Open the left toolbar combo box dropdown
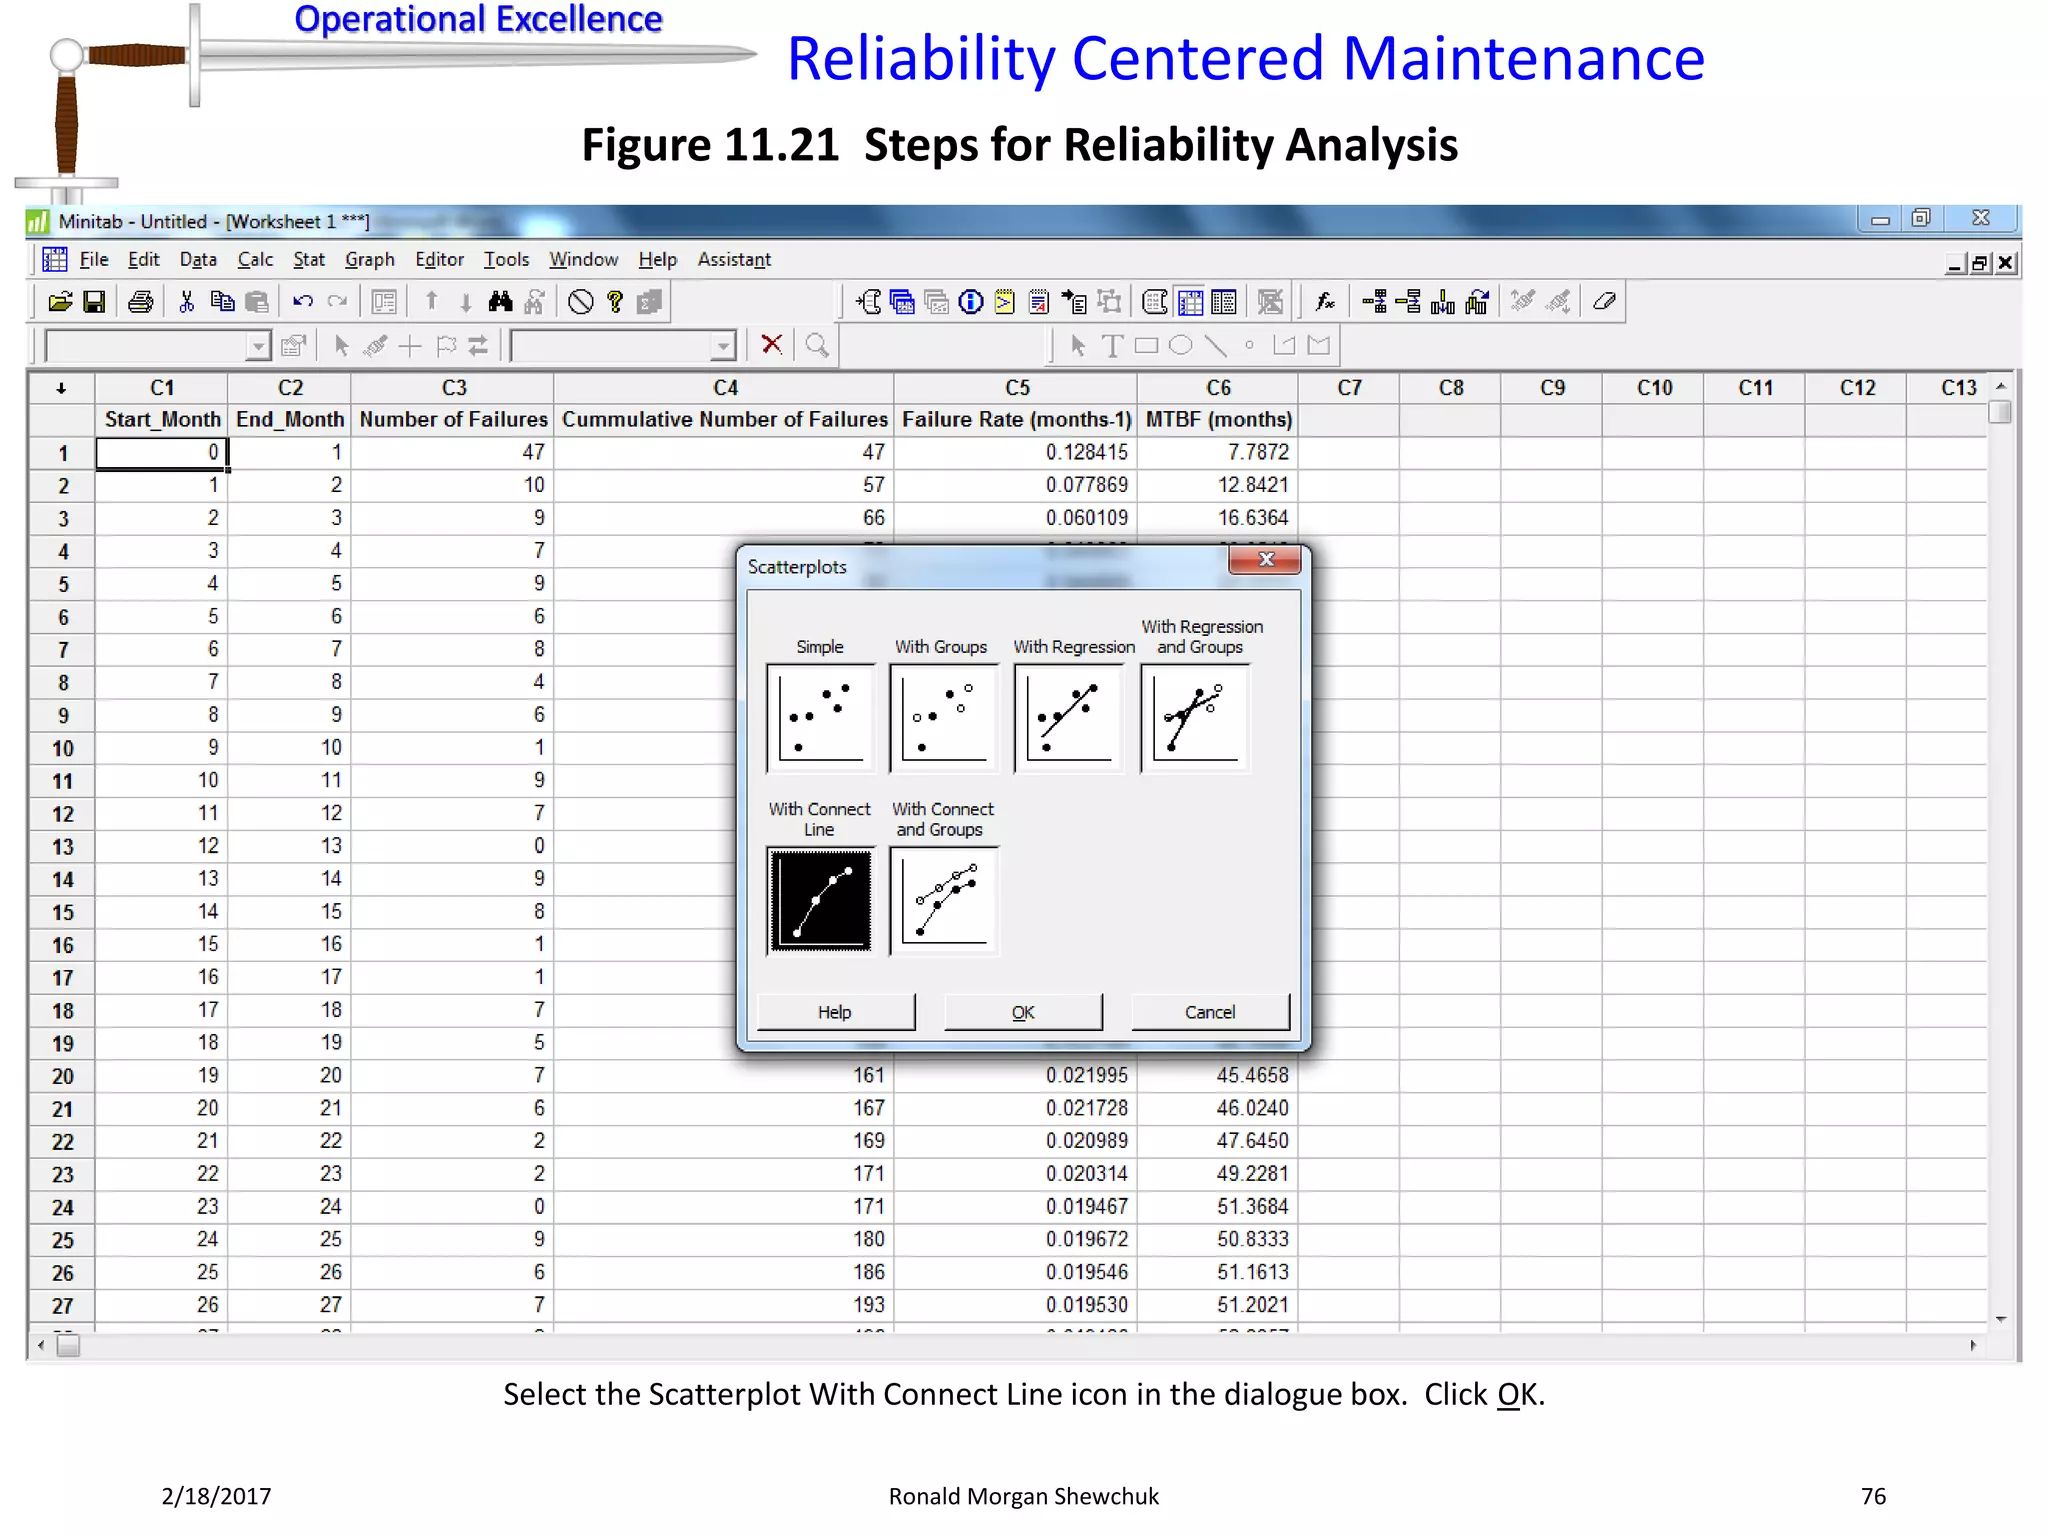Image resolution: width=2048 pixels, height=1536 pixels. [x=258, y=346]
